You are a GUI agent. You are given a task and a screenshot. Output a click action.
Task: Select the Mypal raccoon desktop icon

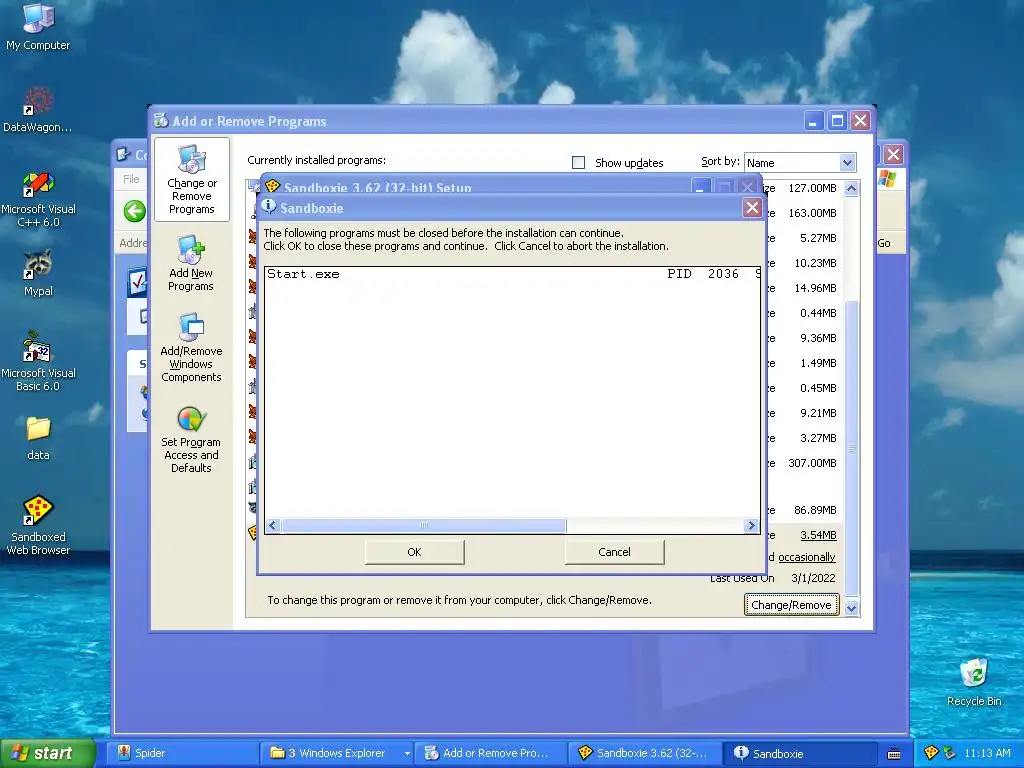[x=38, y=273]
